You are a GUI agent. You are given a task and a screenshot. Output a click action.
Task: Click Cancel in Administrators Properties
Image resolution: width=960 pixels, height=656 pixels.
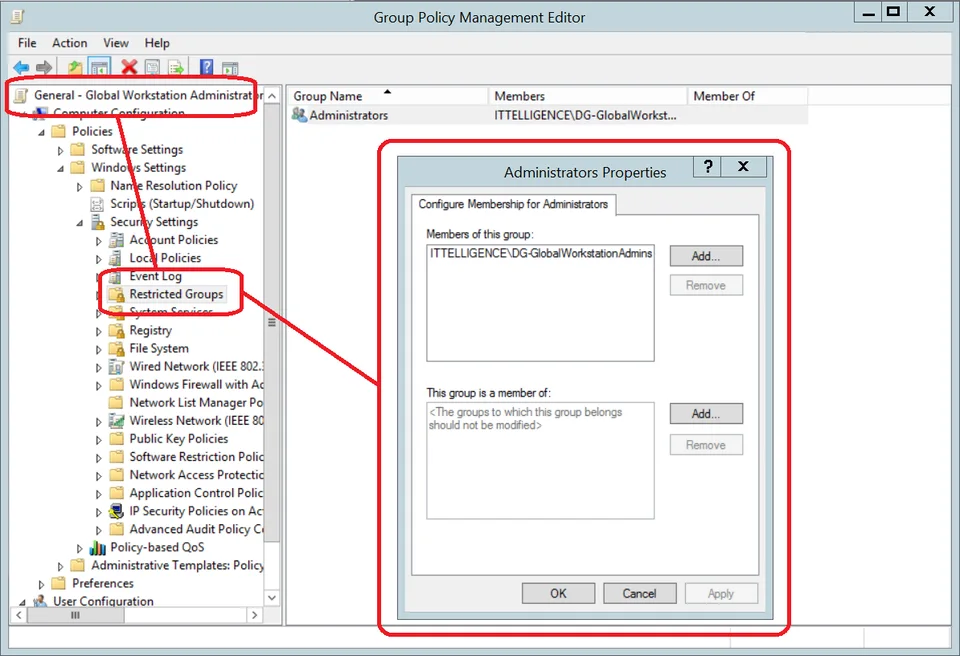pos(640,594)
